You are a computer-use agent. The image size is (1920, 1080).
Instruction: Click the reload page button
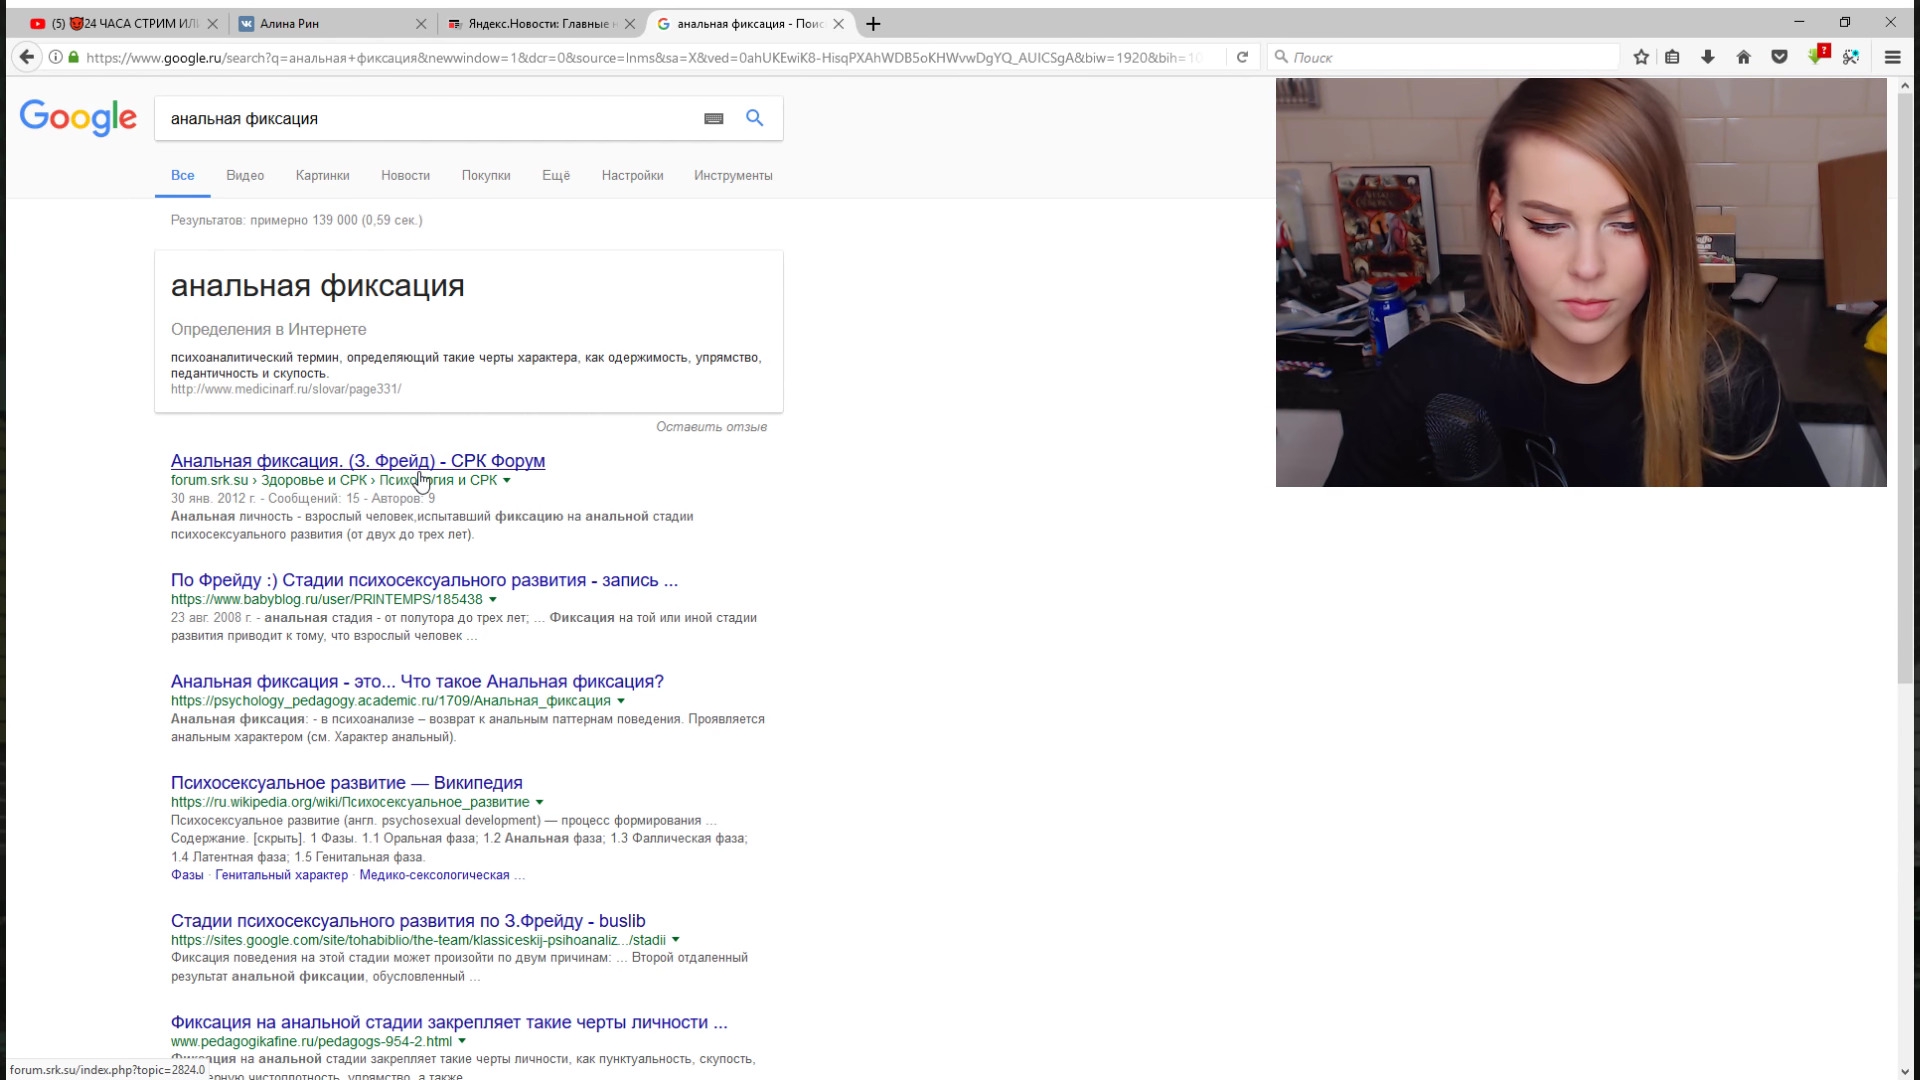[x=1242, y=57]
